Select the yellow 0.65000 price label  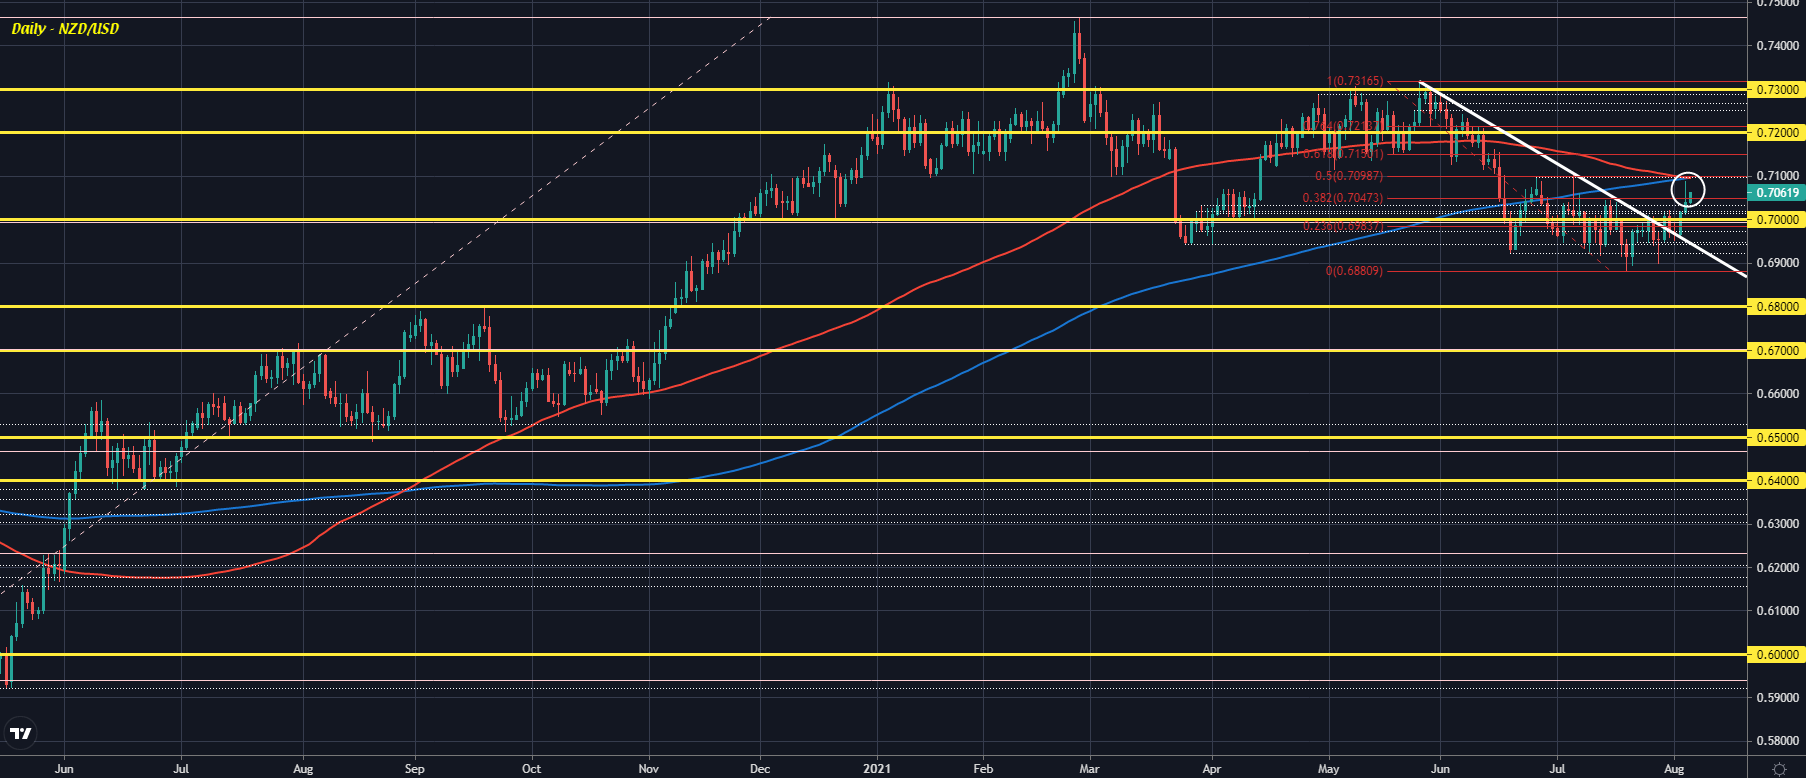pyautogui.click(x=1777, y=438)
